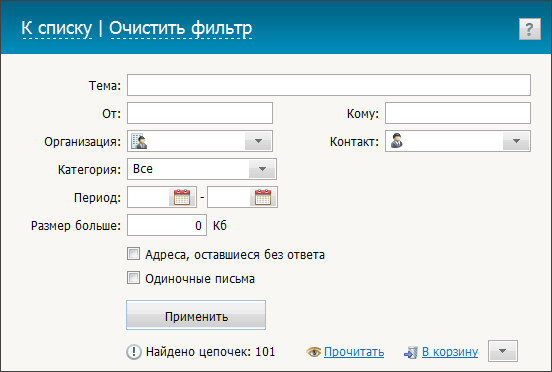Screen dimensions: 552x372
Task: Open the actions dropdown beside В корзину
Action: coord(503,351)
